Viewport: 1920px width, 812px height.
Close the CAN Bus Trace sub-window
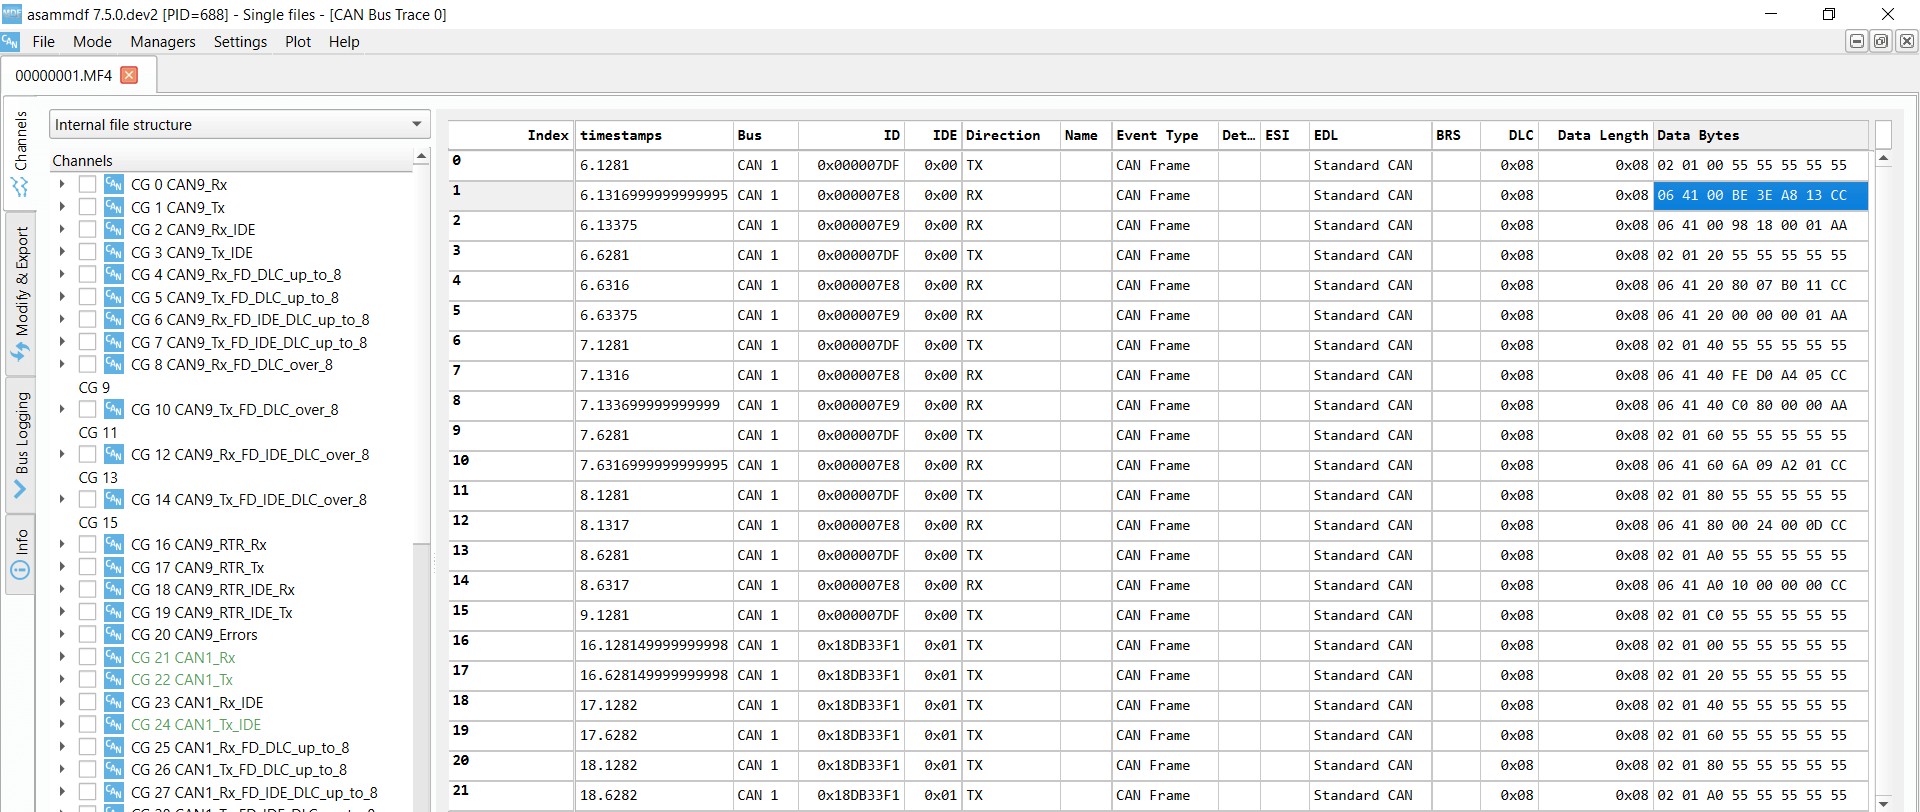(x=1907, y=41)
